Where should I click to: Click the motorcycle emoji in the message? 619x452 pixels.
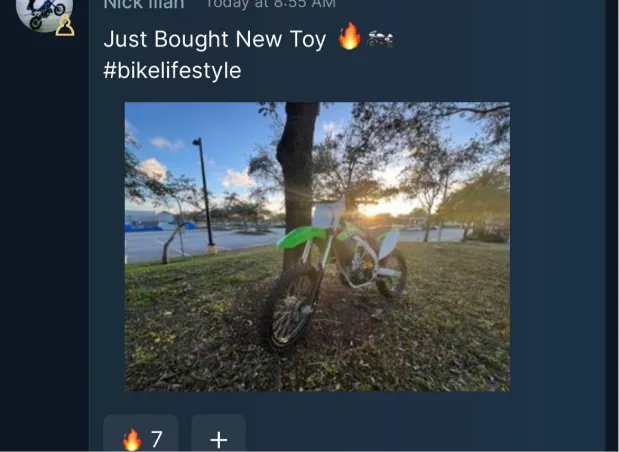point(382,40)
